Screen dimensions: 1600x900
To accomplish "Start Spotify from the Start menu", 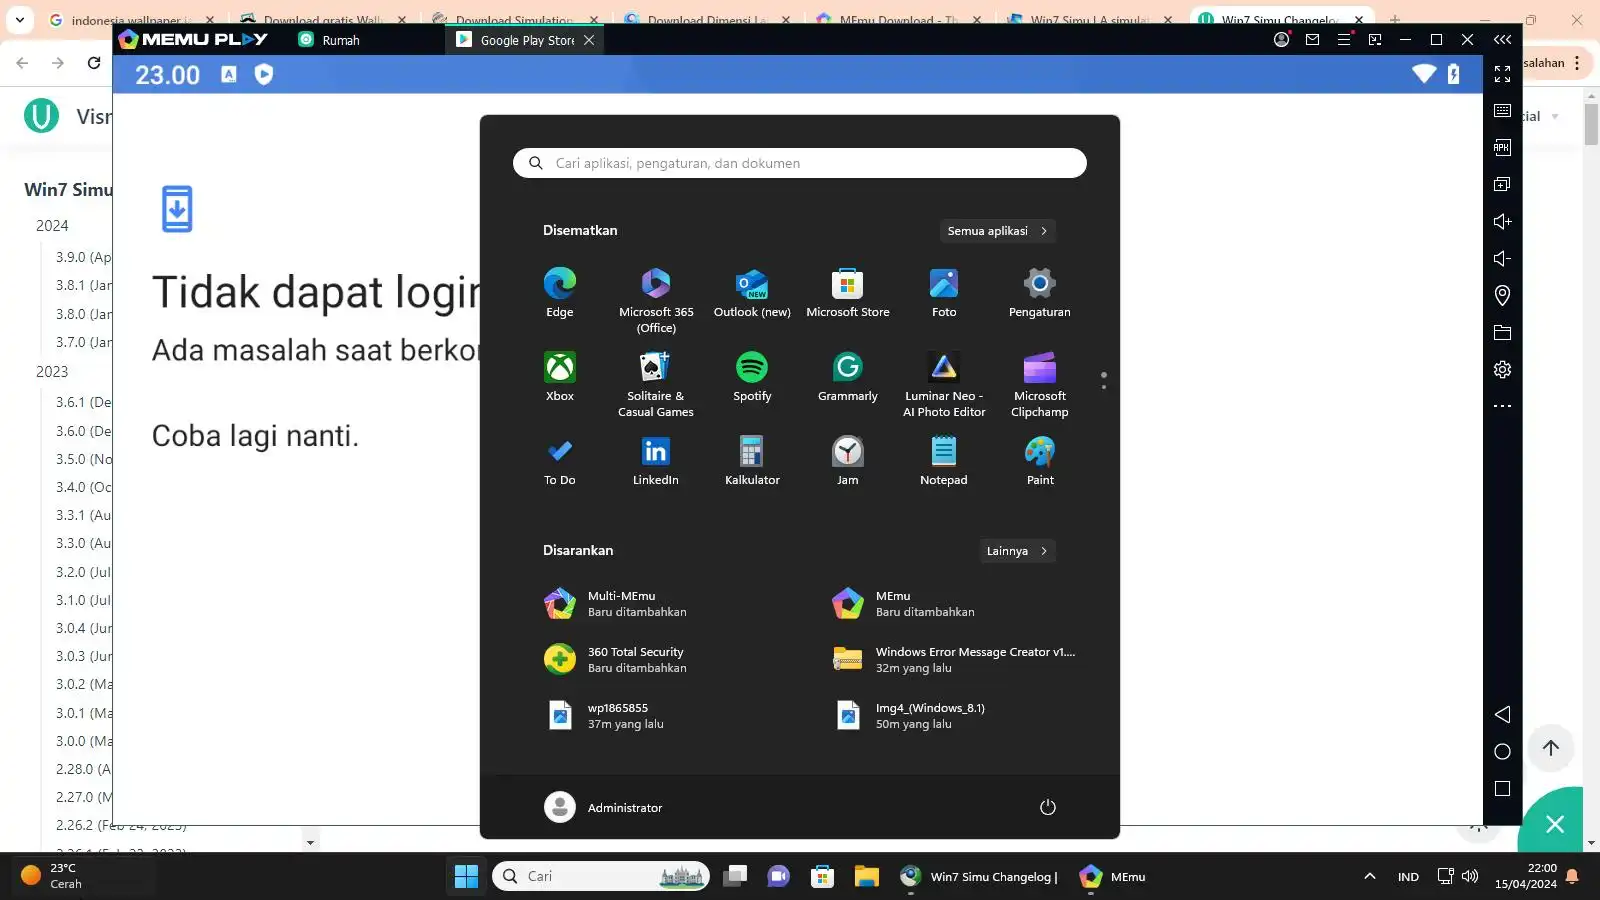I will (x=752, y=377).
